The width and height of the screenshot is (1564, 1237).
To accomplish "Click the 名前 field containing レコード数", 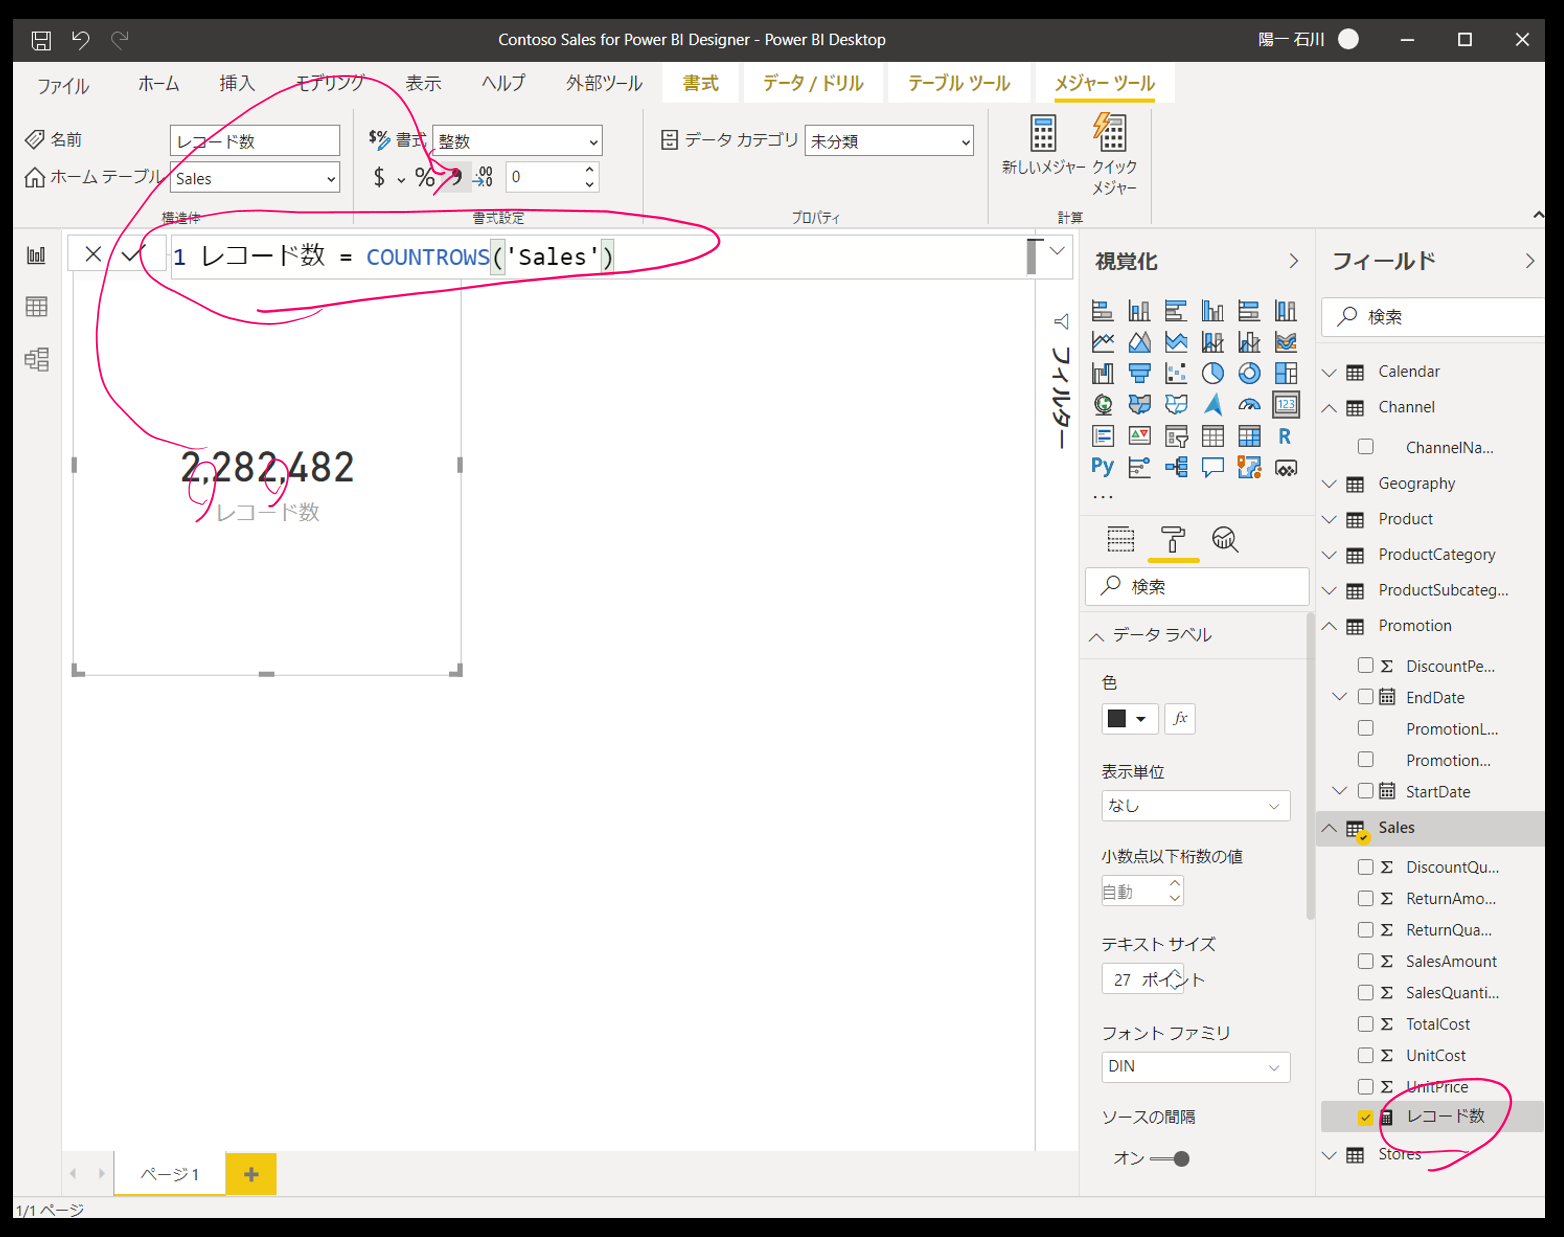I will tap(255, 141).
